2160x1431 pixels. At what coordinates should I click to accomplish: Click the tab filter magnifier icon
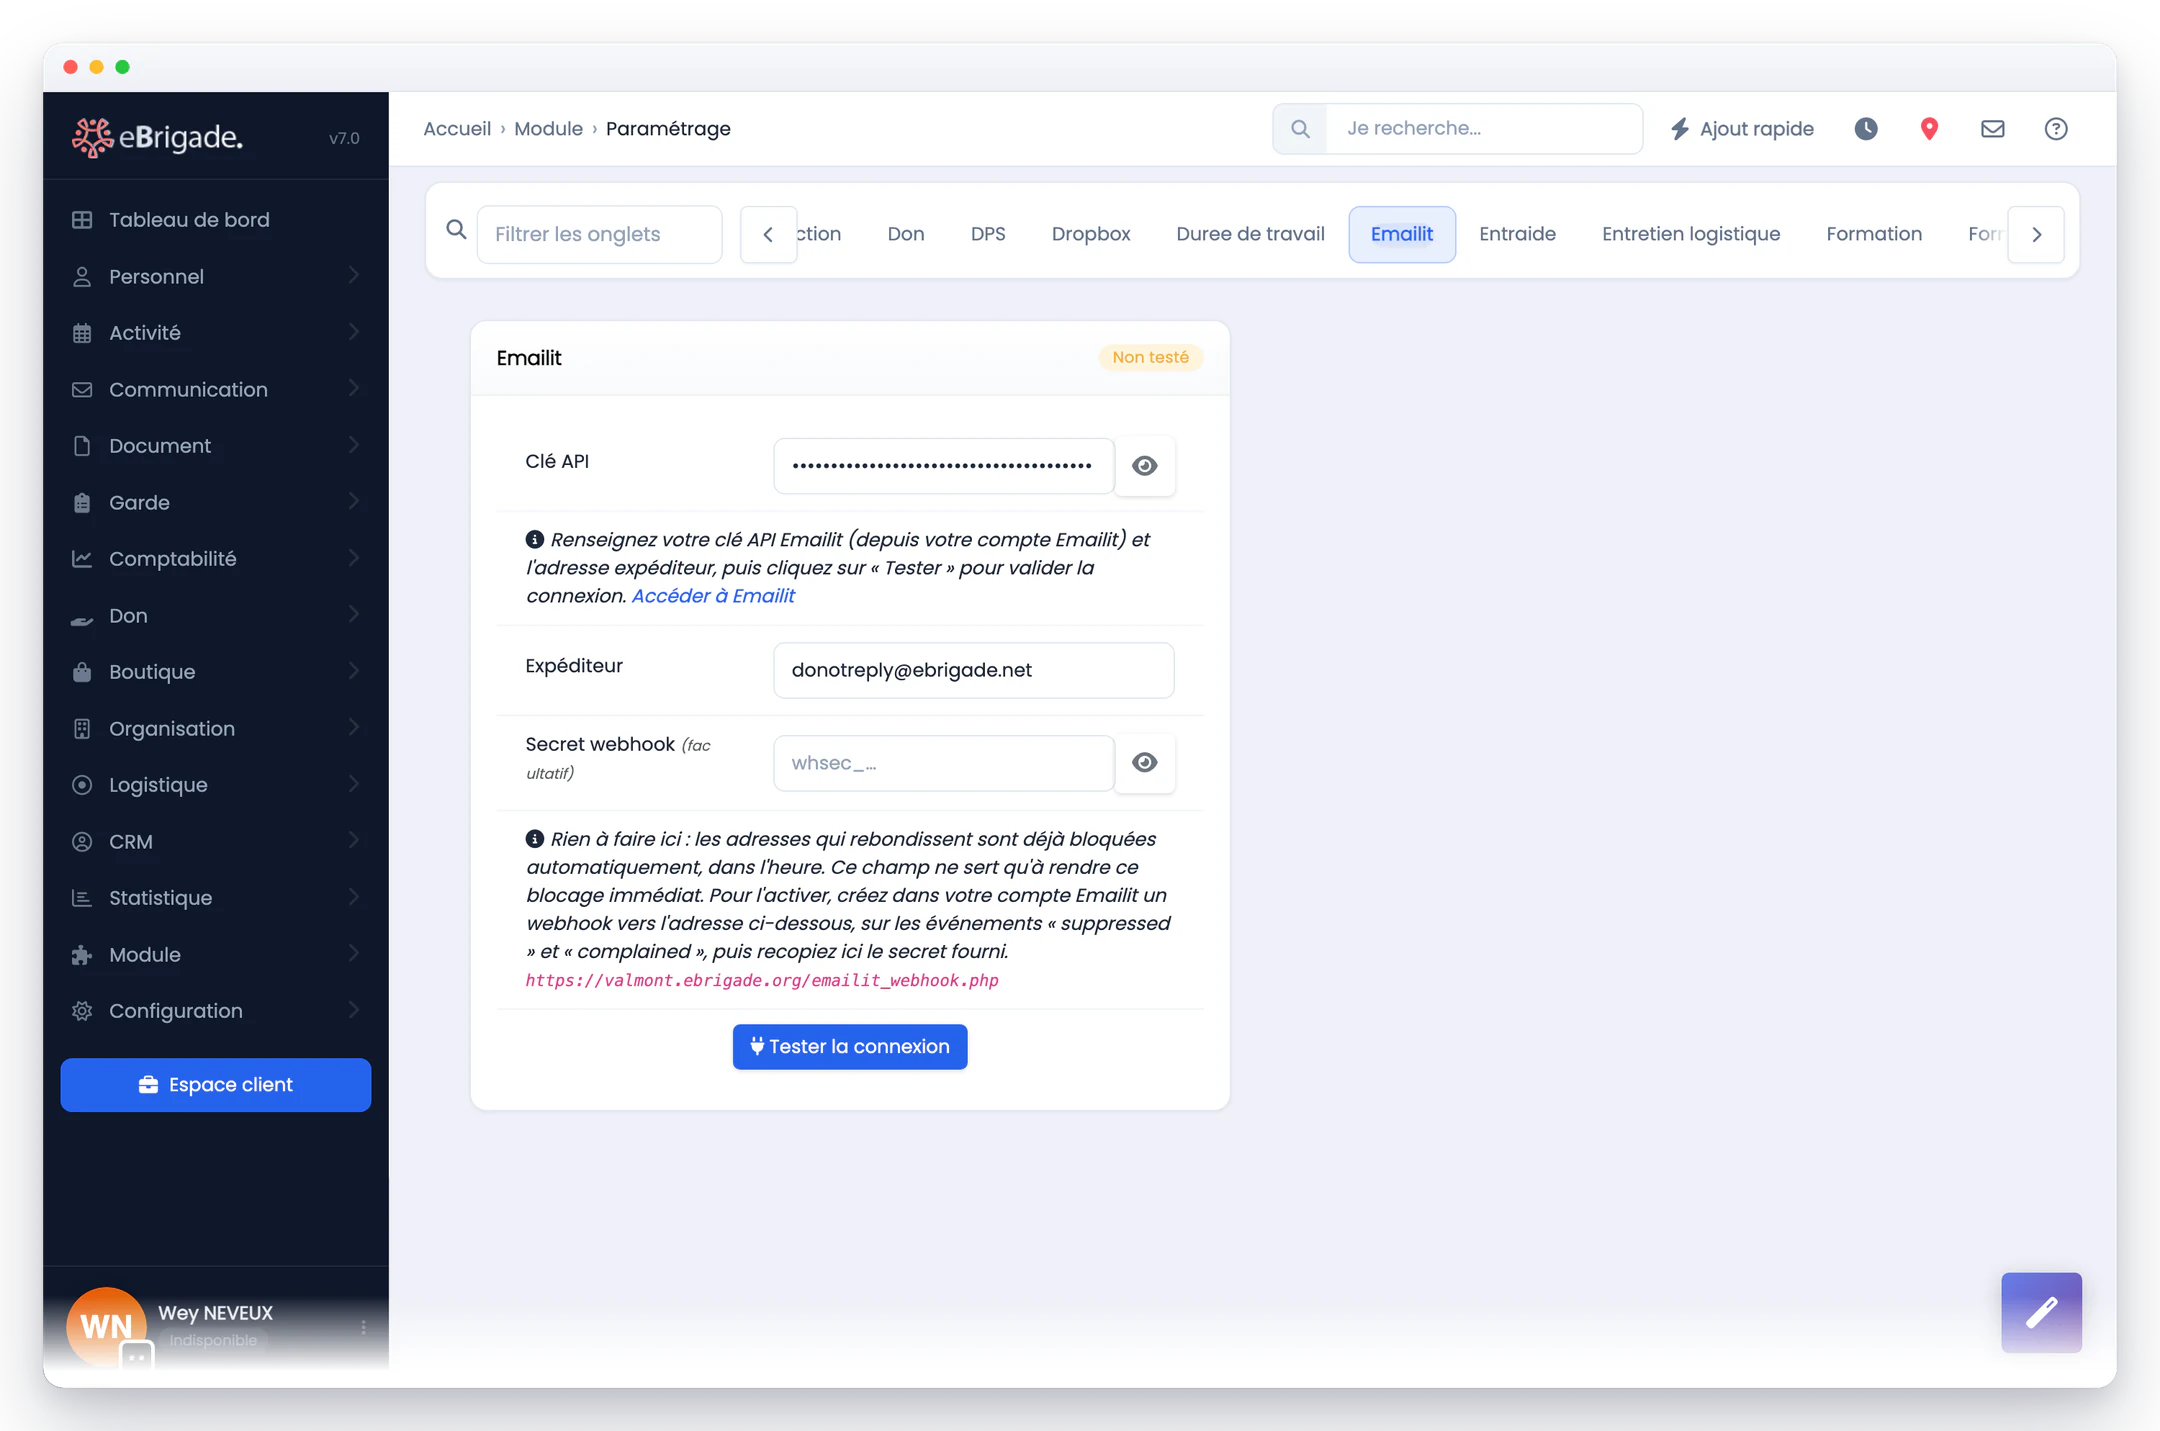(456, 230)
